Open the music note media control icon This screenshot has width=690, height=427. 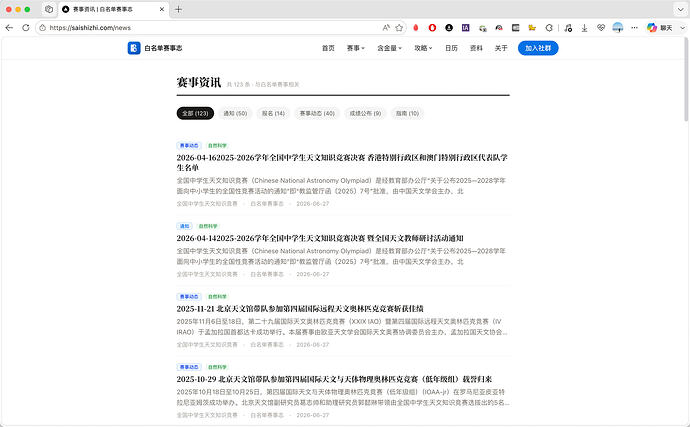coord(568,28)
